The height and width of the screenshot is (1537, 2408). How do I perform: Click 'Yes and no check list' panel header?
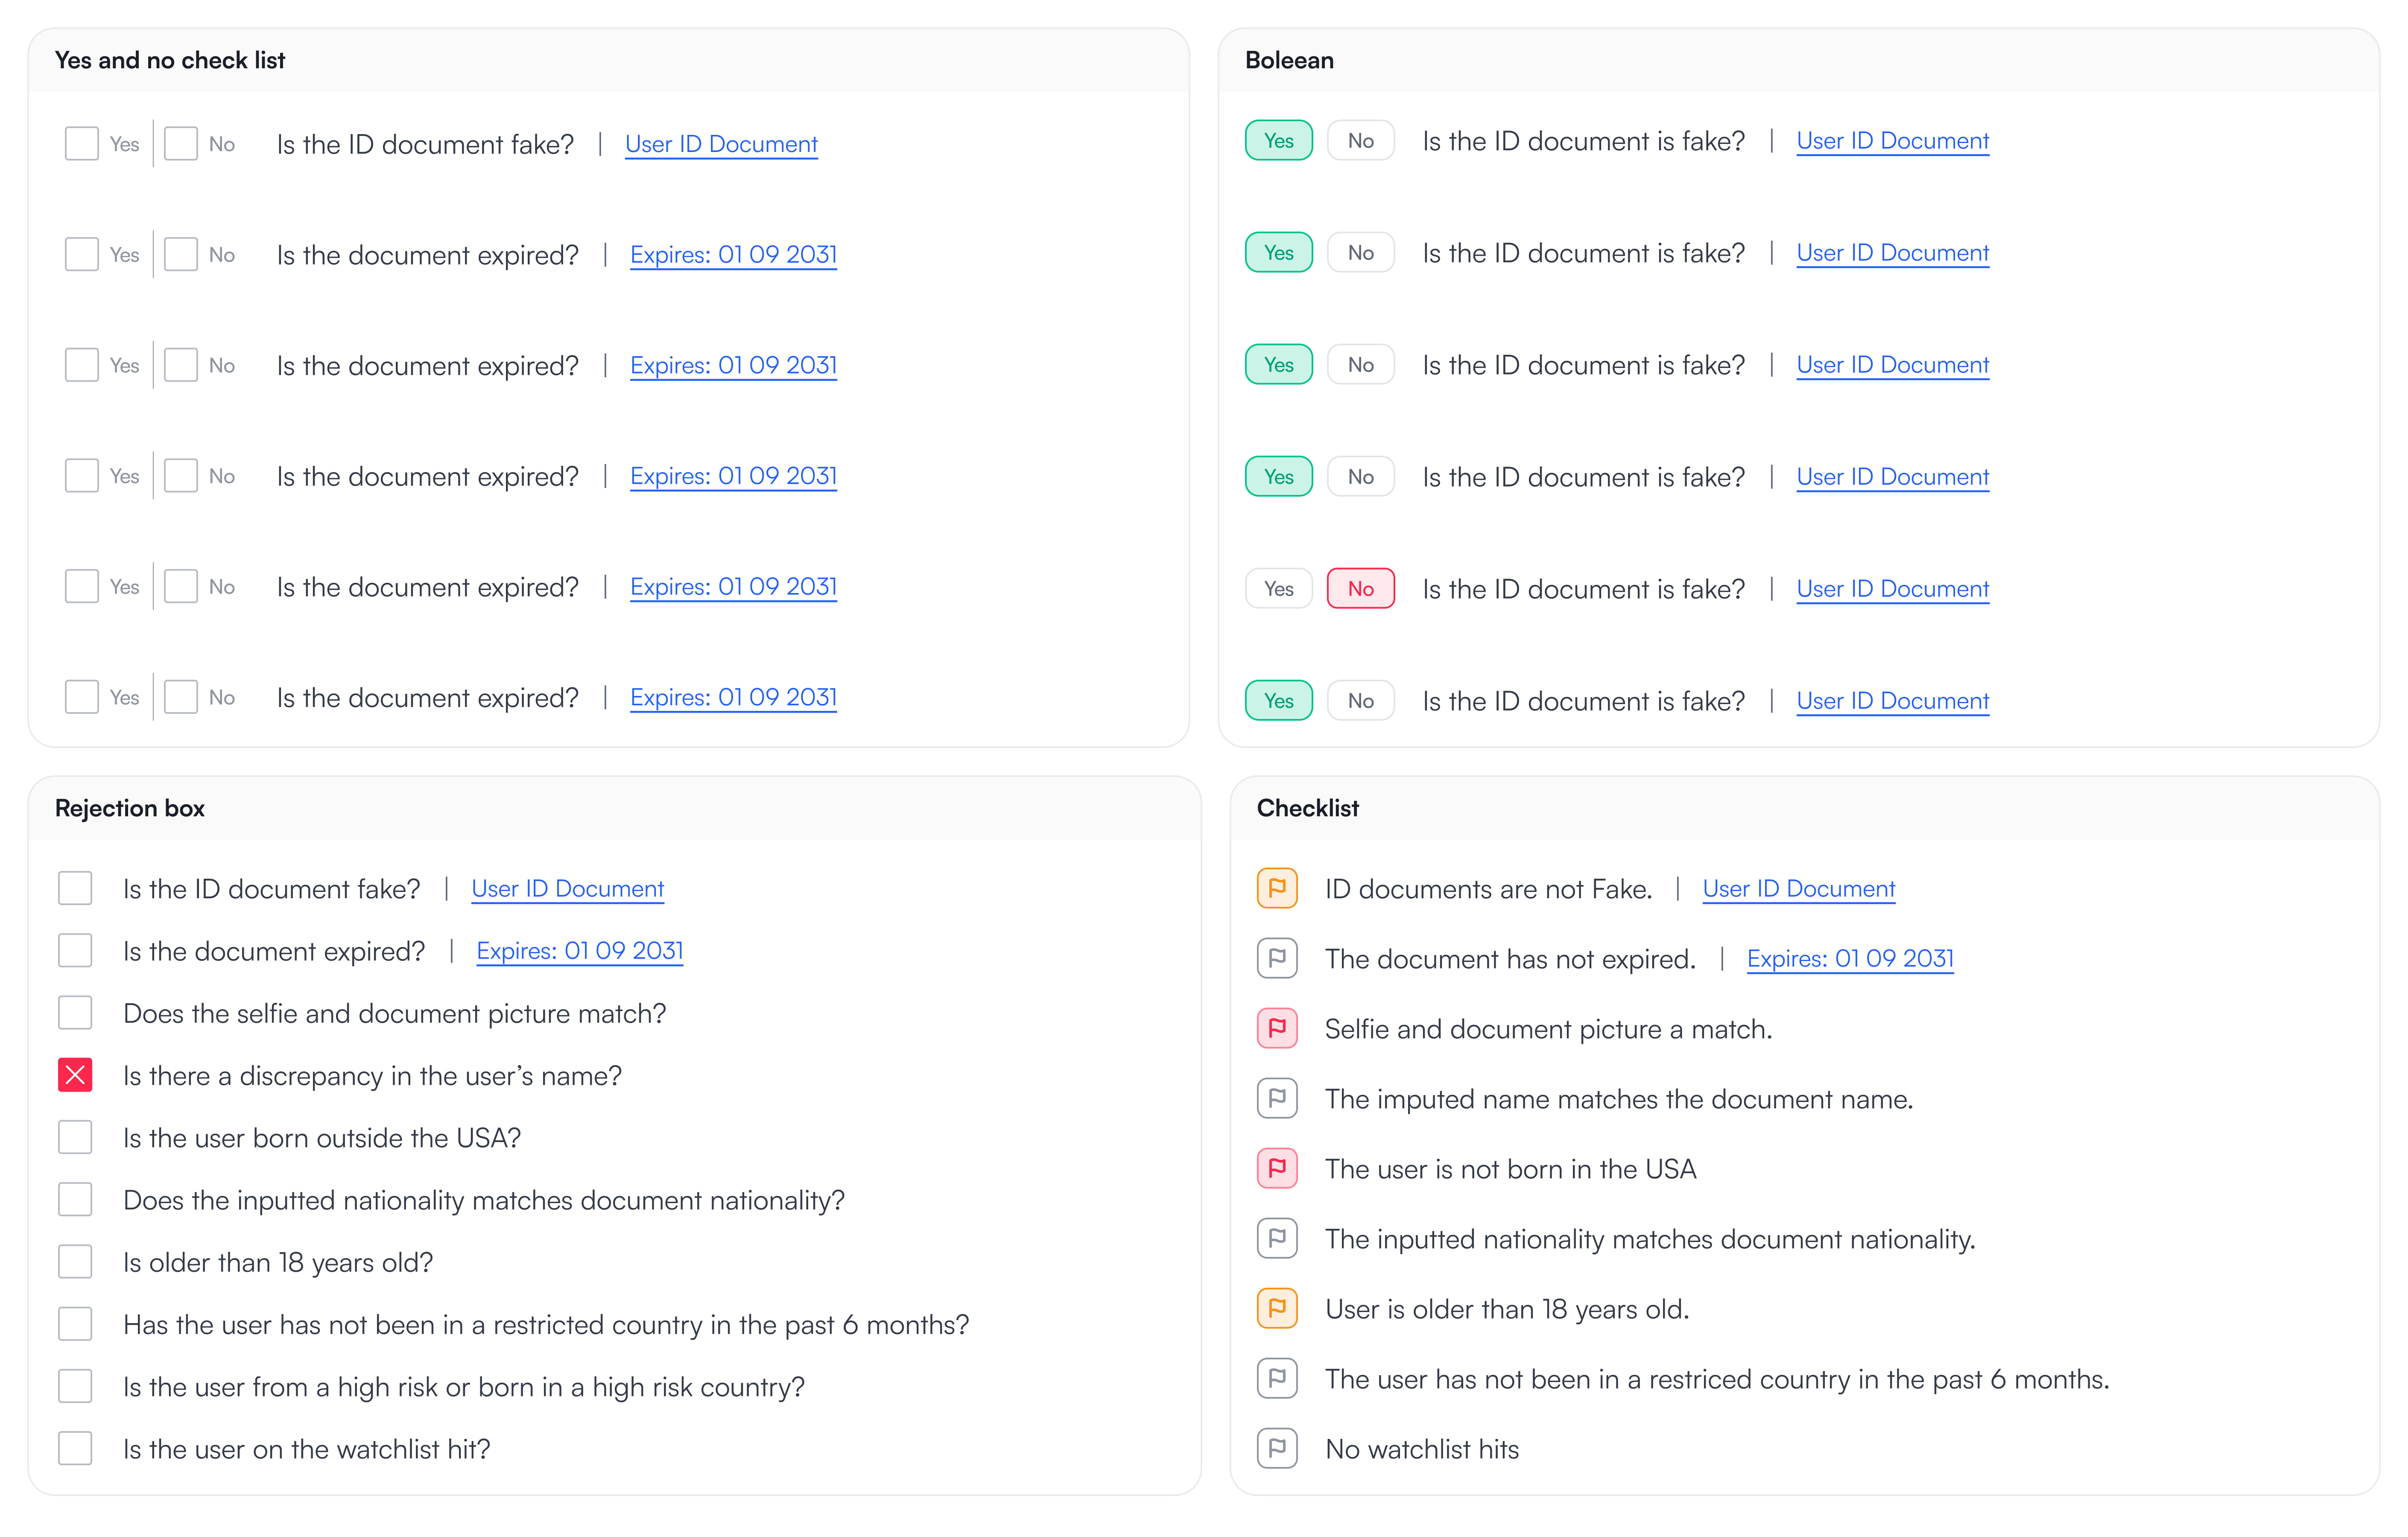(170, 60)
